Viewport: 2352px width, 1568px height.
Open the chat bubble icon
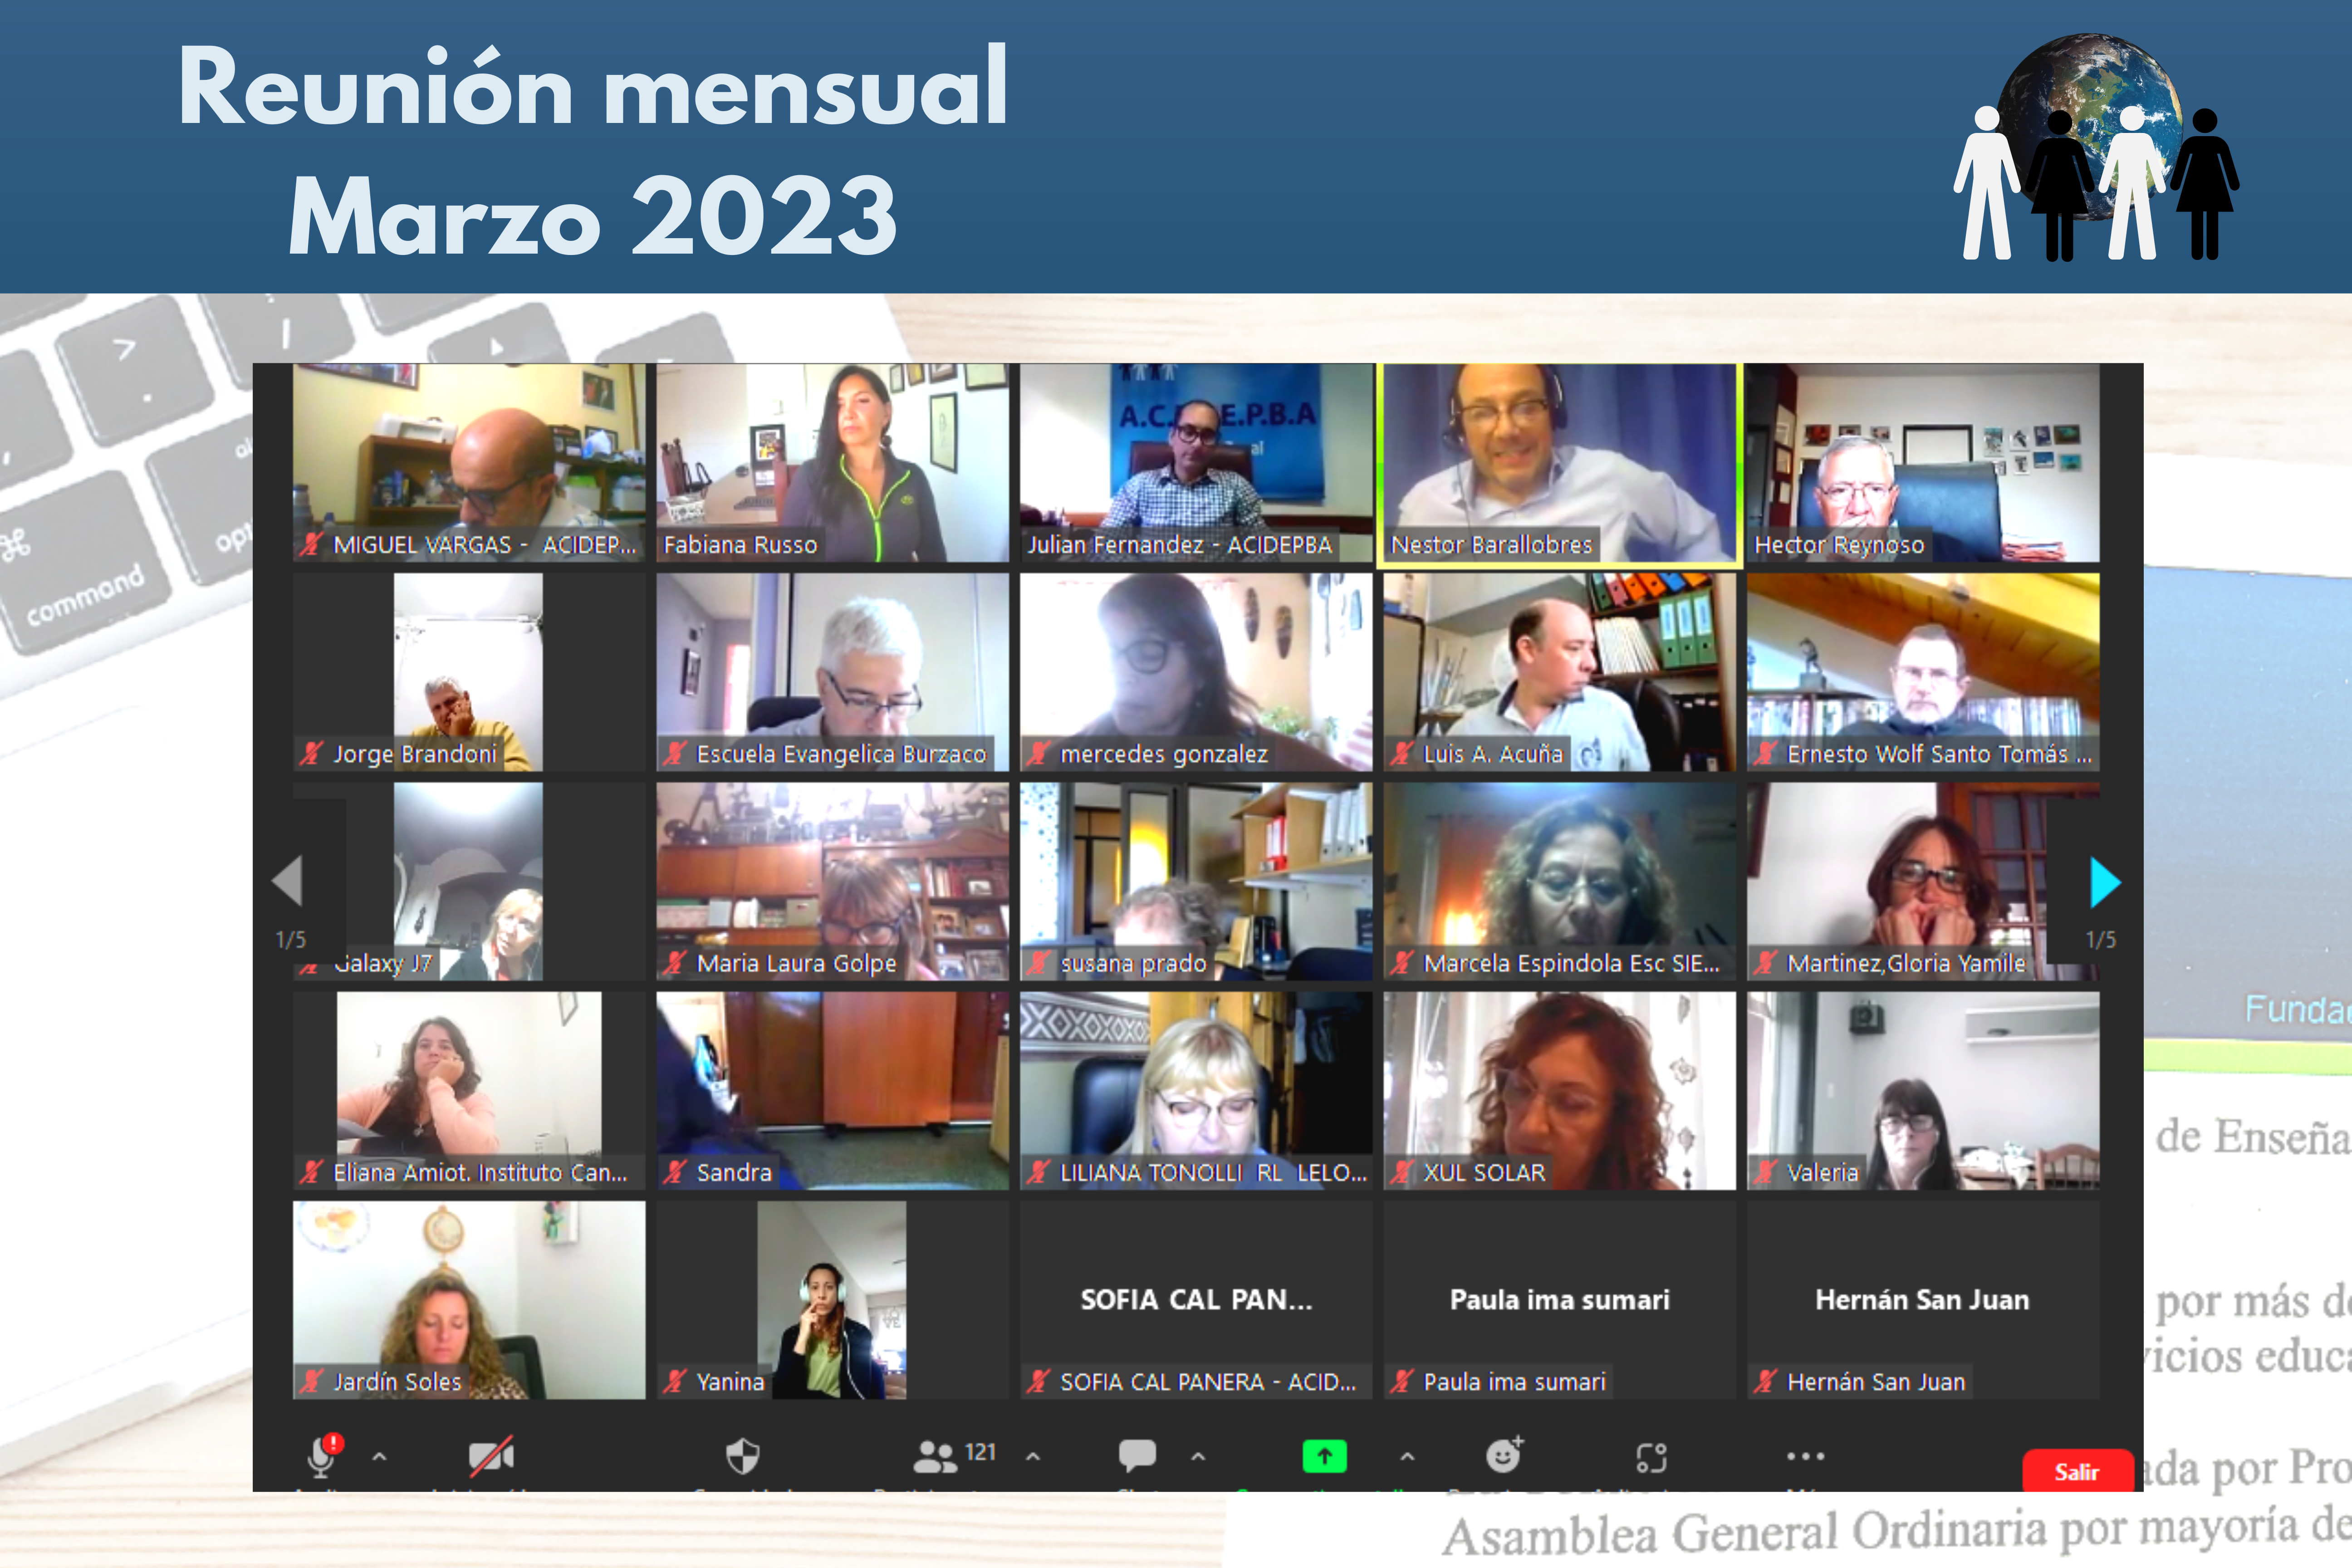tap(1137, 1456)
